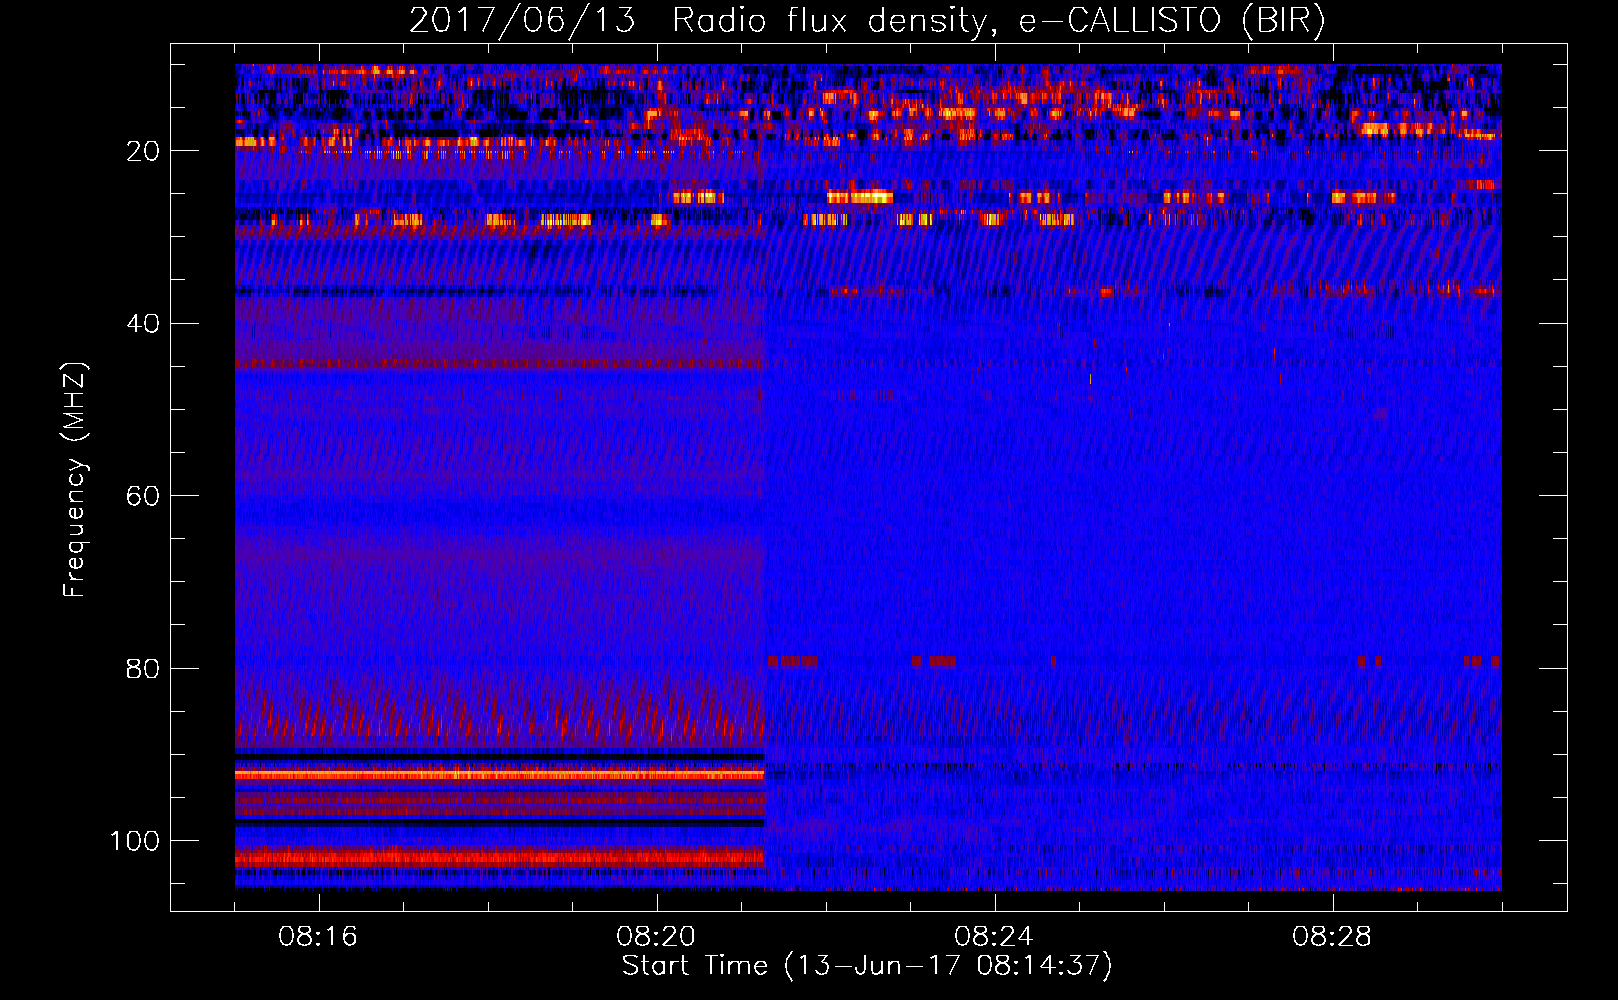Click the 100 frequency tick label
1618x1000 pixels.
pos(135,841)
